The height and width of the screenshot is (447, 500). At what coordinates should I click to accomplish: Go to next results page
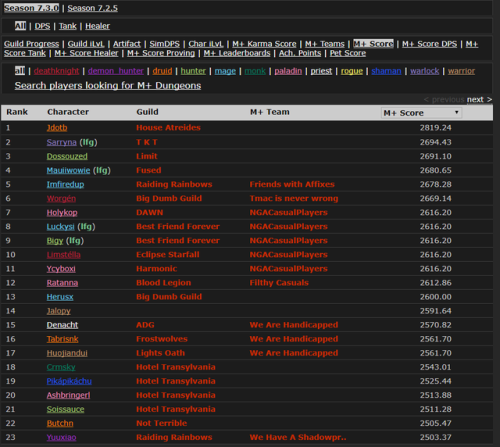point(479,99)
